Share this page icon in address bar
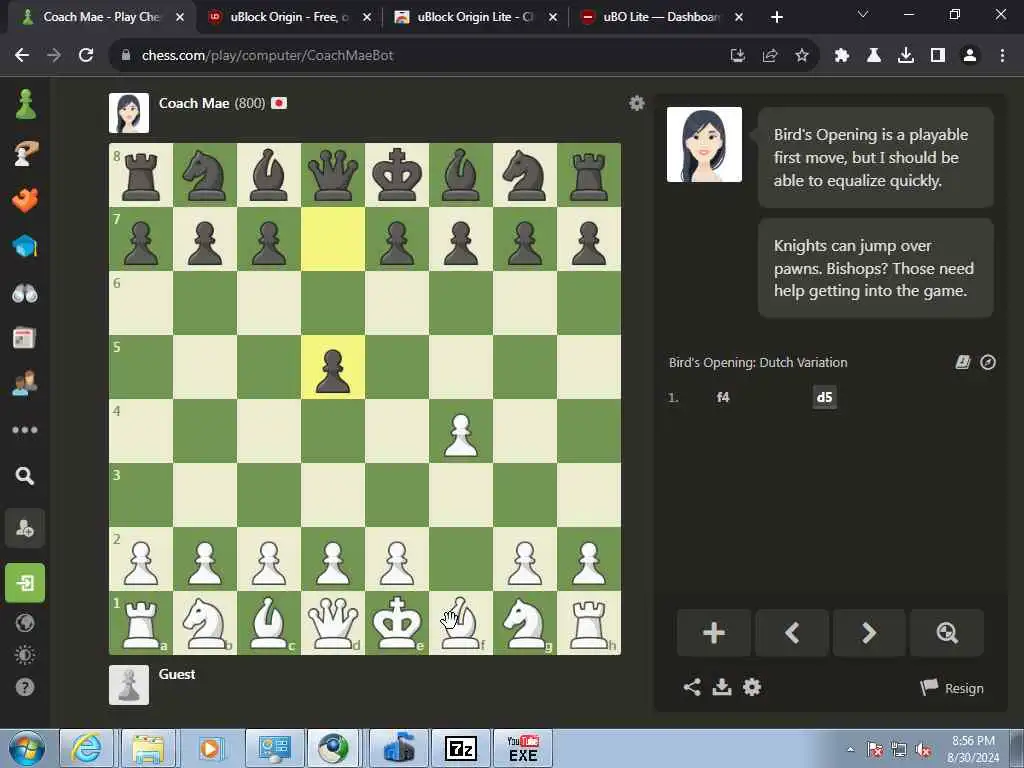This screenshot has width=1024, height=768. click(770, 56)
